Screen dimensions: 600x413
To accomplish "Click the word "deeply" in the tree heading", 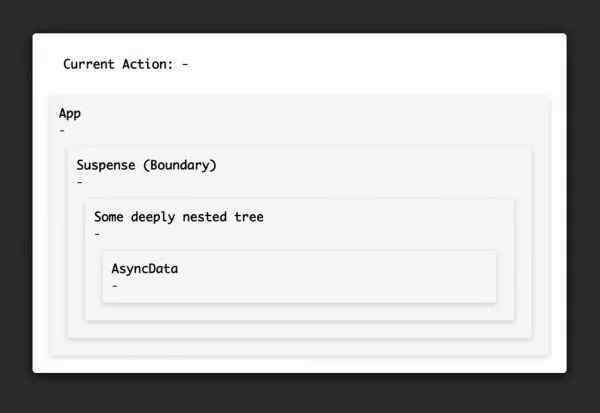I will click(x=153, y=217).
